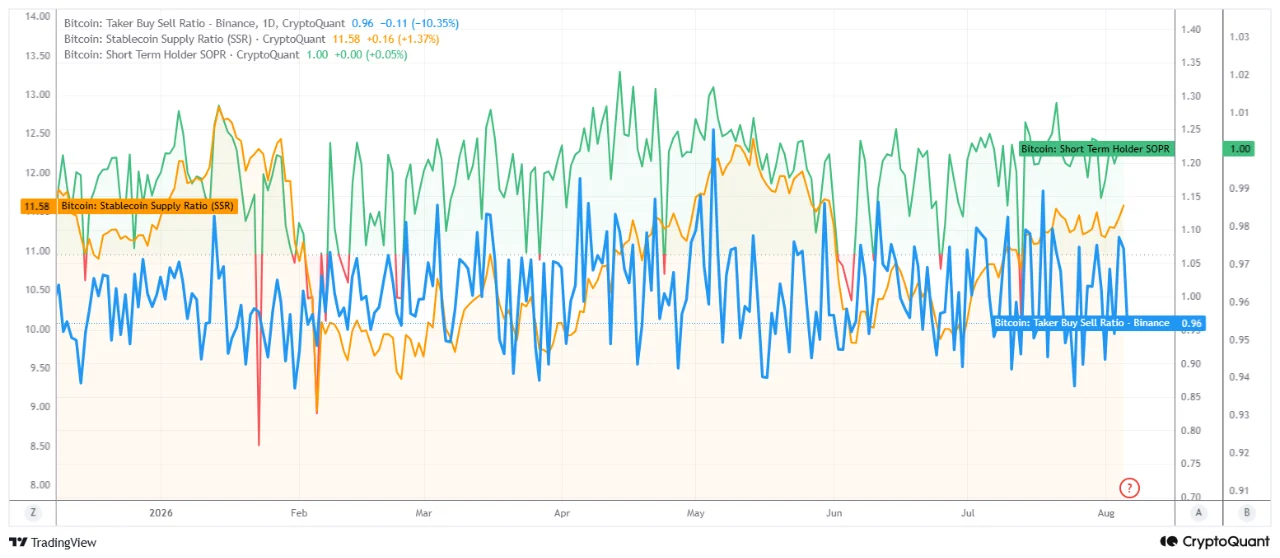Click the 0.80 value on the right scale

pyautogui.click(x=1190, y=431)
